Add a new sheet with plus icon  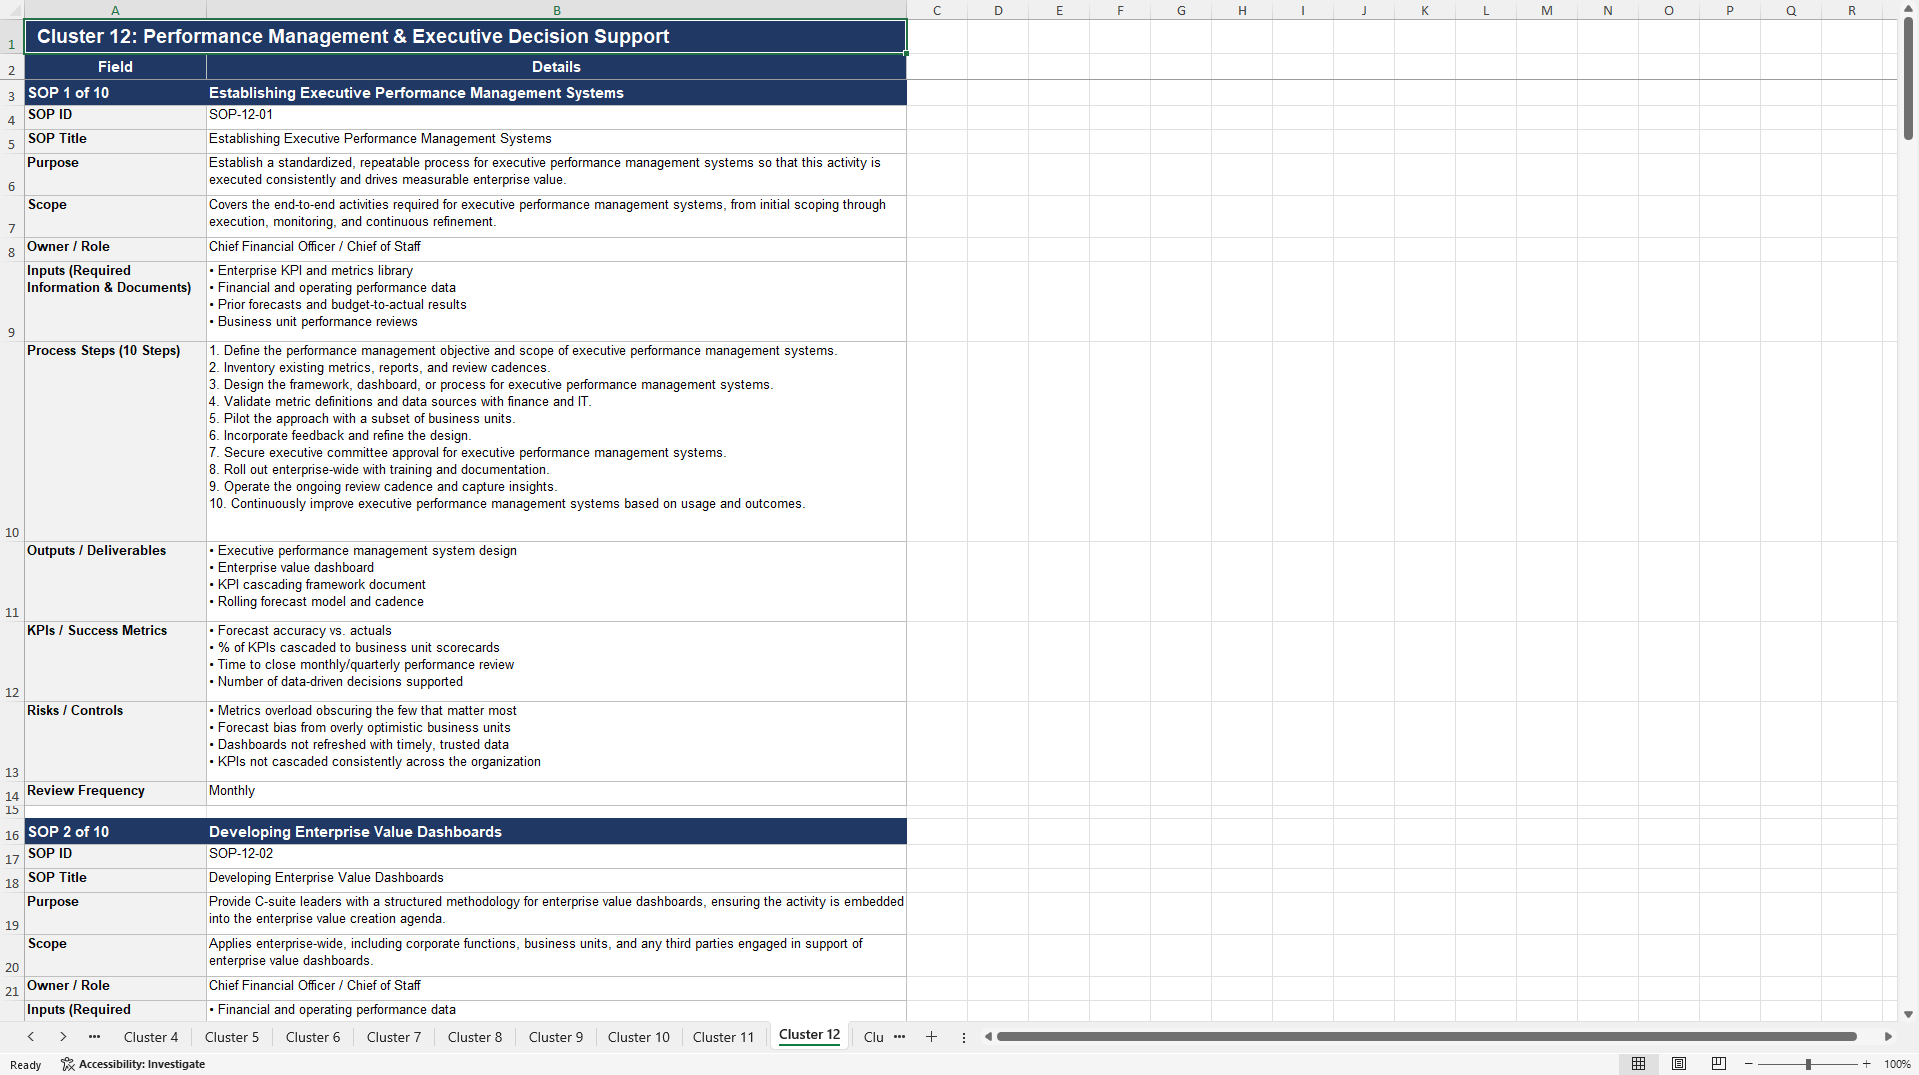[x=931, y=1037]
